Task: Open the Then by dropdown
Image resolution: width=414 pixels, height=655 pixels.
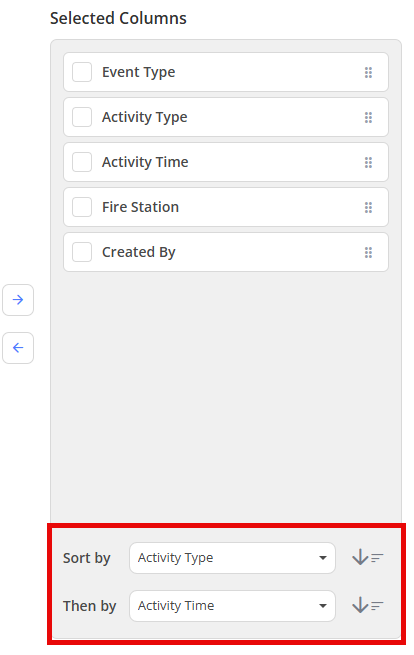Action: tap(232, 606)
